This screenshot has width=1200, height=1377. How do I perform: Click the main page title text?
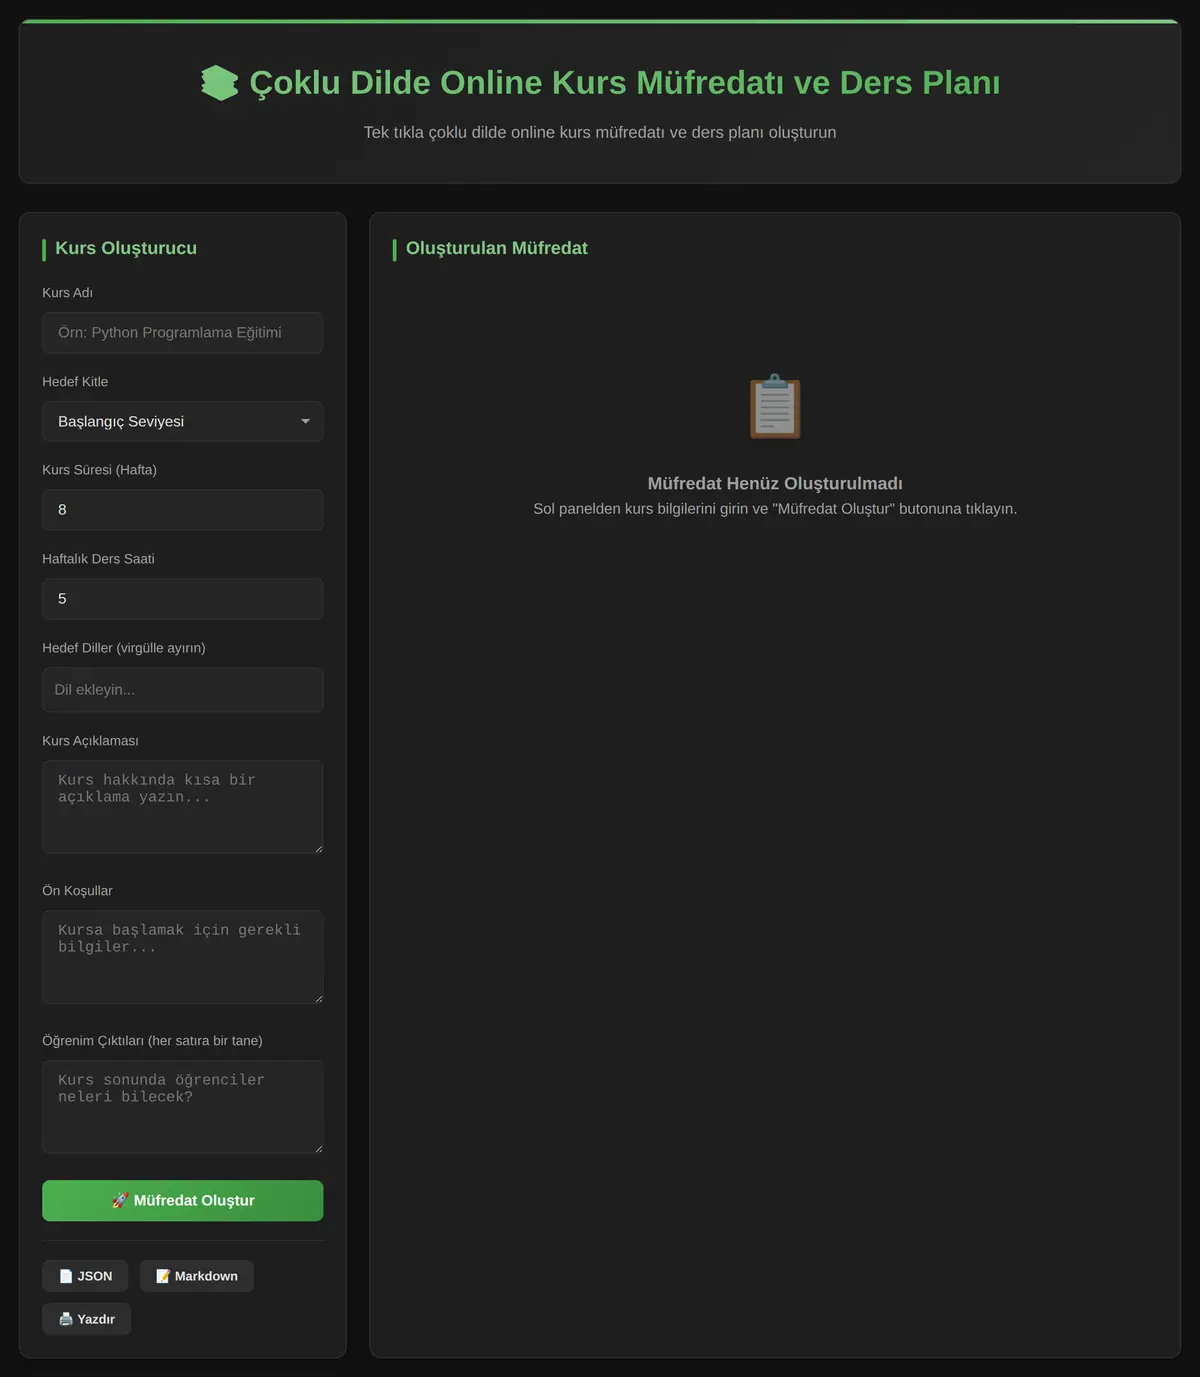(625, 83)
